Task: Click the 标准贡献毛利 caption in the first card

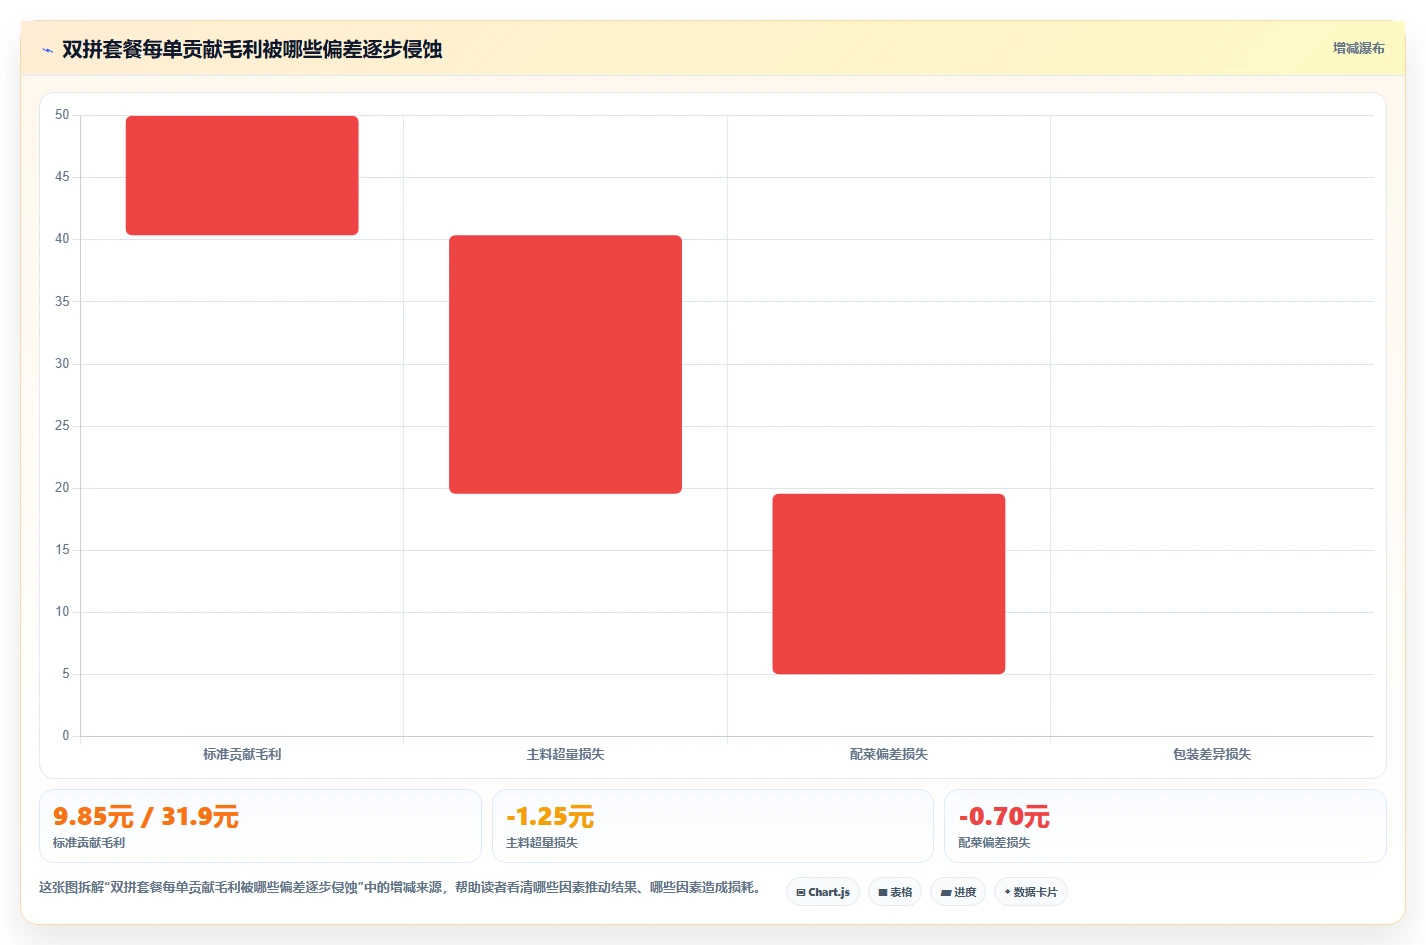Action: [x=89, y=843]
